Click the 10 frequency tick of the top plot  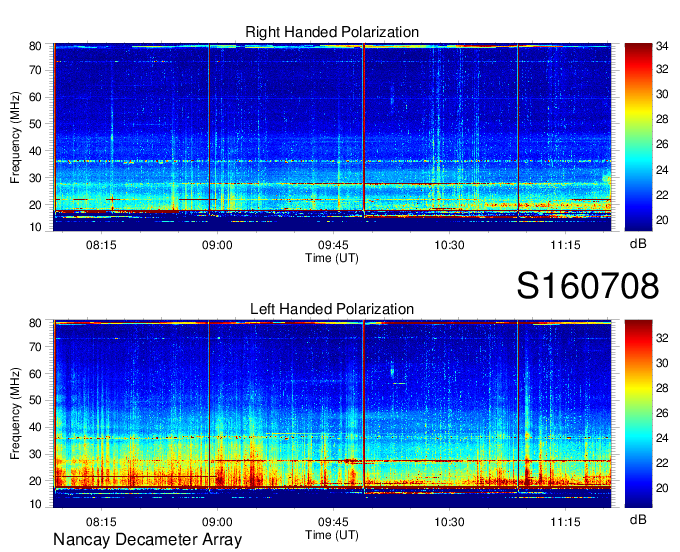click(35, 227)
